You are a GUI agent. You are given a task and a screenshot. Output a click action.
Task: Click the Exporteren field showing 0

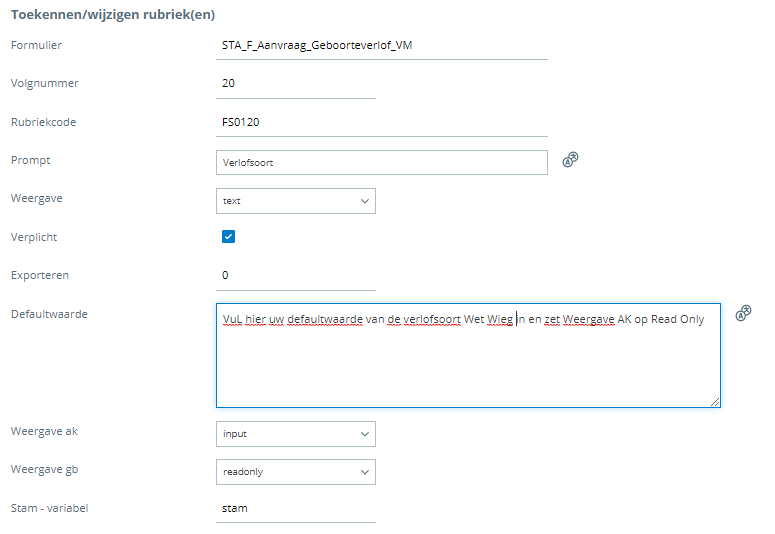(x=295, y=275)
